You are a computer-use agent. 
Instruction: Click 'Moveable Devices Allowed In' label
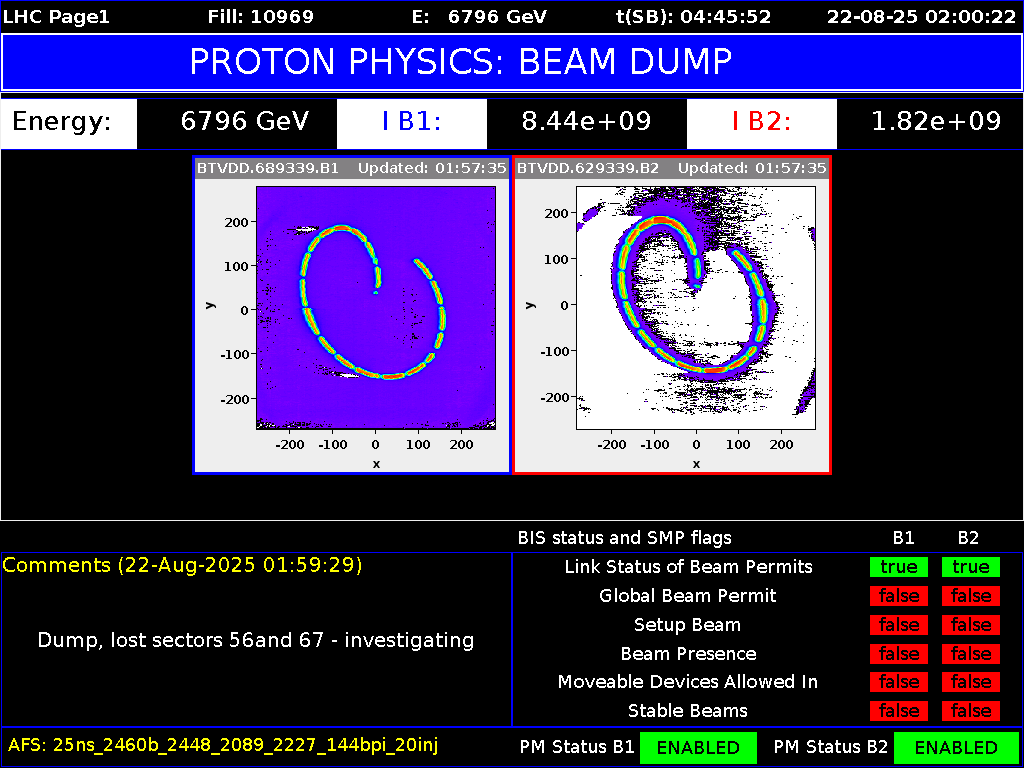coord(688,682)
